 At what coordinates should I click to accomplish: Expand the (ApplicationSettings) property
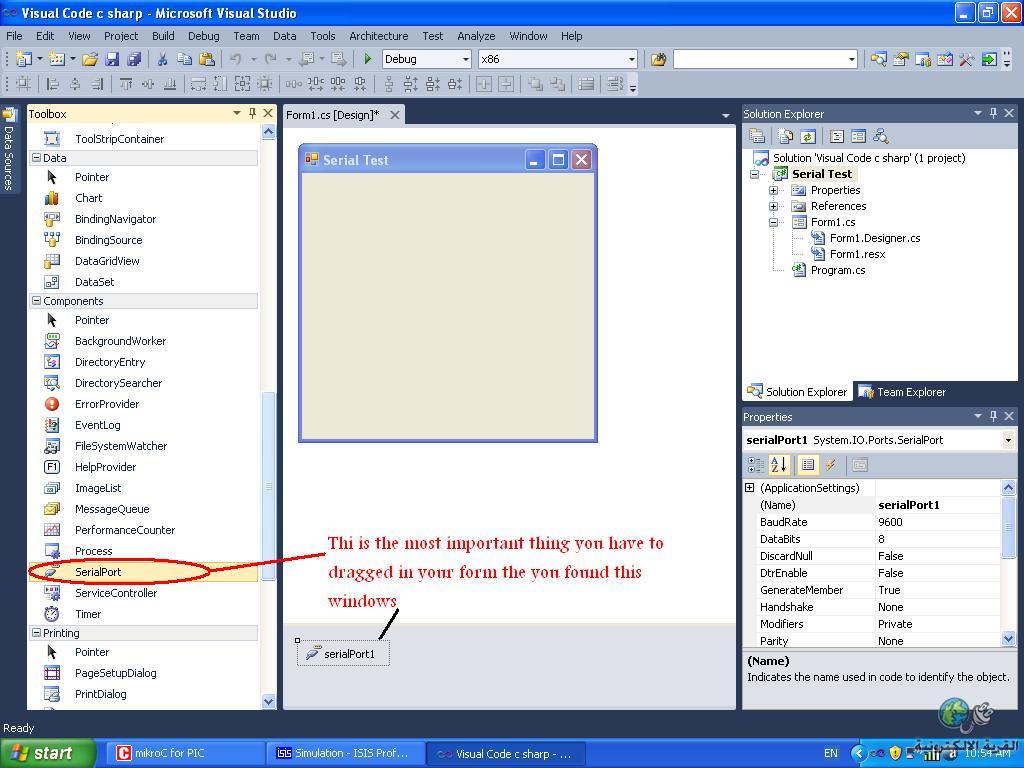[750, 488]
